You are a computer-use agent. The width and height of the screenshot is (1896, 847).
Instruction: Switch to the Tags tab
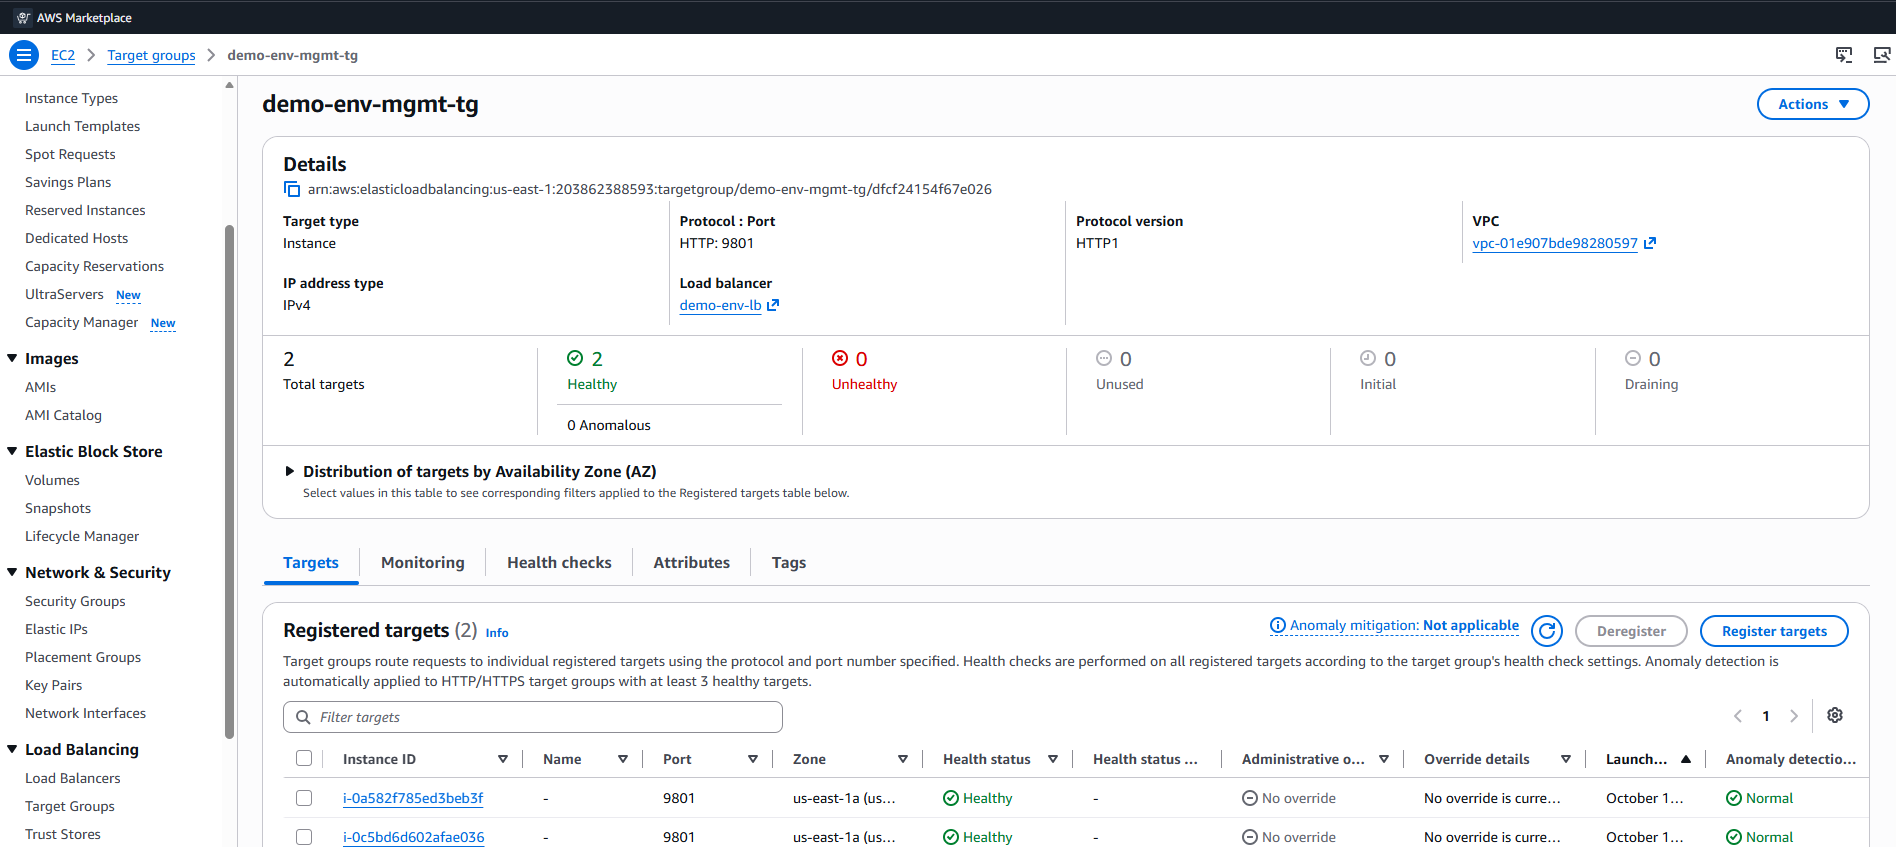[789, 563]
